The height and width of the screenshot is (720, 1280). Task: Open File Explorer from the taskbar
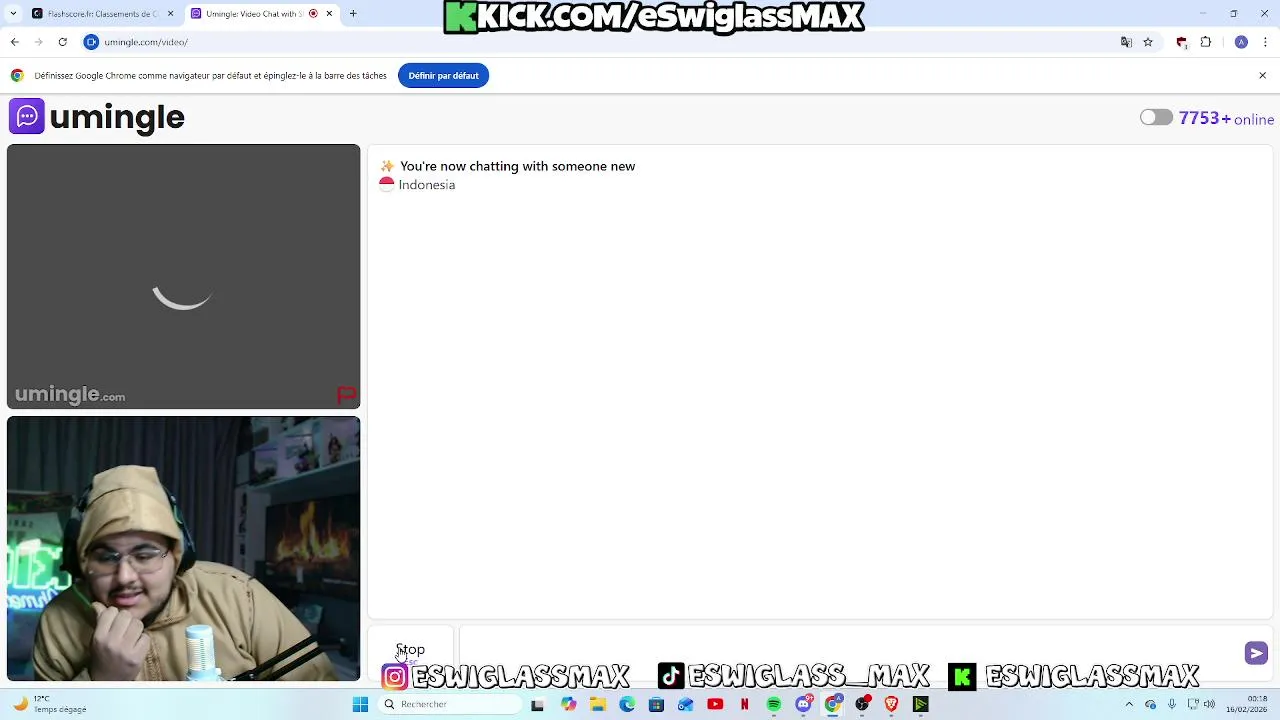[598, 704]
